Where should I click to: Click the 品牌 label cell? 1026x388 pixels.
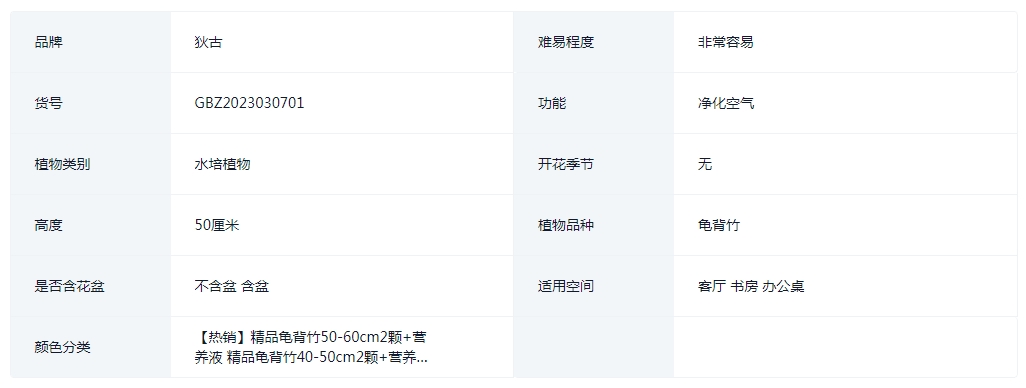[x=90, y=42]
